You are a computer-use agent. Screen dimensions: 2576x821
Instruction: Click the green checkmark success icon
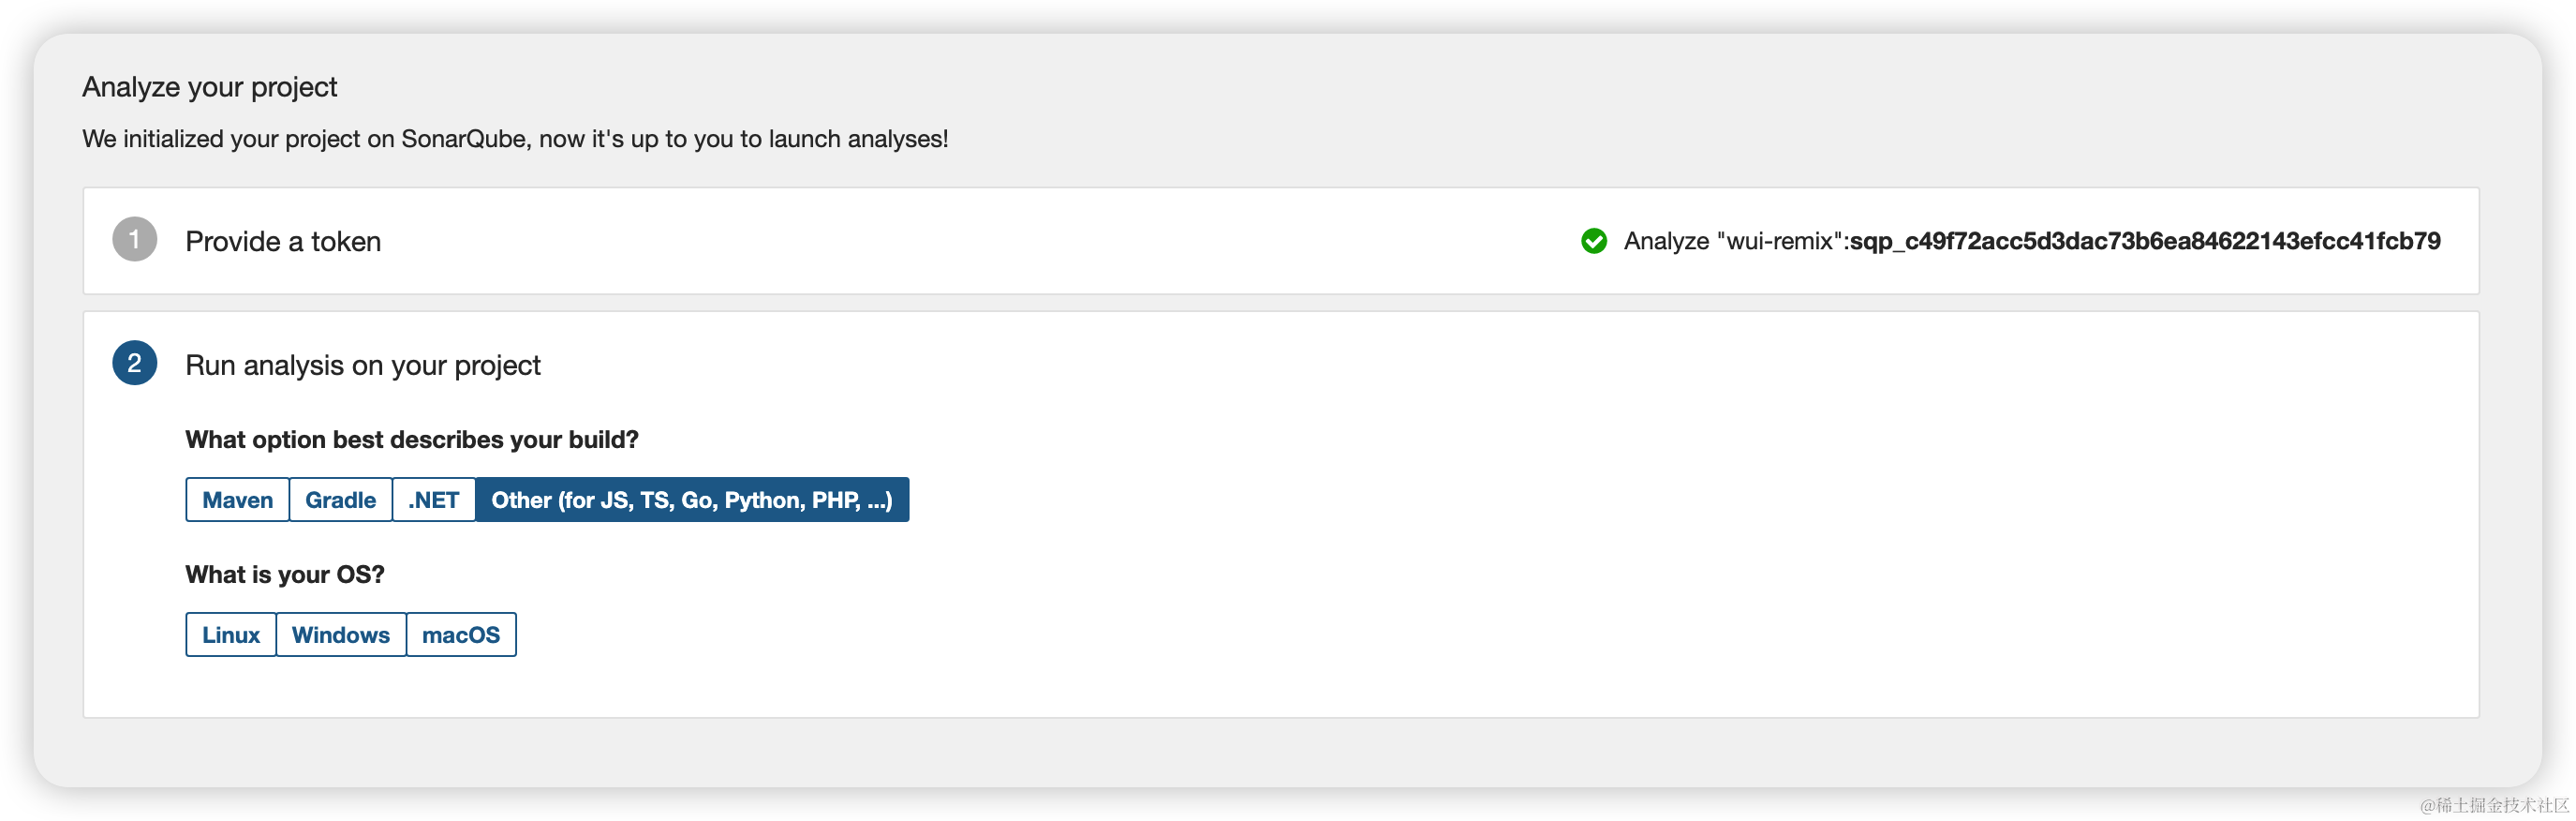(x=1594, y=241)
